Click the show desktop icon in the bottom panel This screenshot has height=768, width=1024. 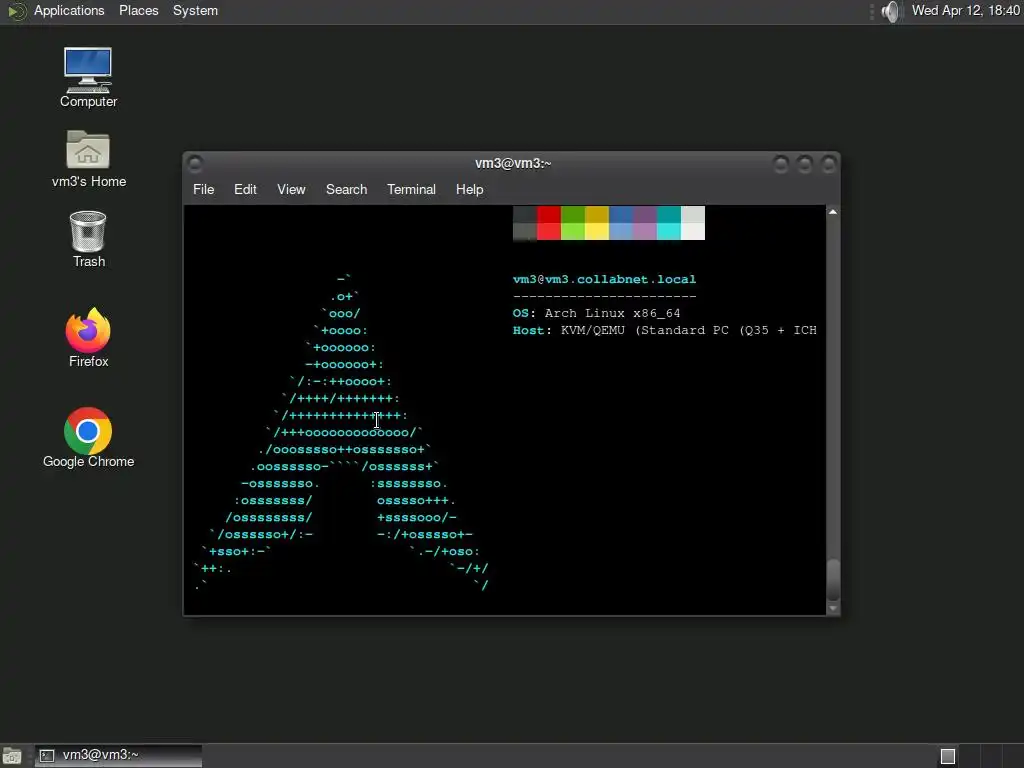tap(12, 756)
